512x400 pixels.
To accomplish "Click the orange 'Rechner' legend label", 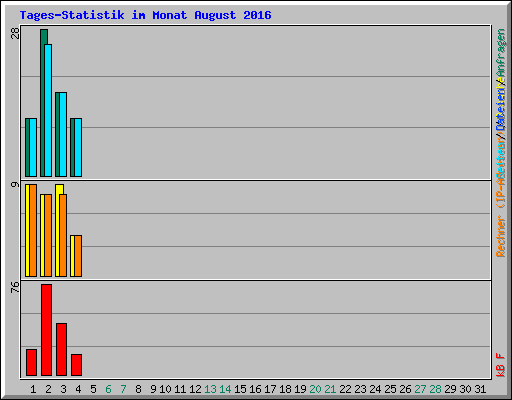I will pyautogui.click(x=501, y=236).
